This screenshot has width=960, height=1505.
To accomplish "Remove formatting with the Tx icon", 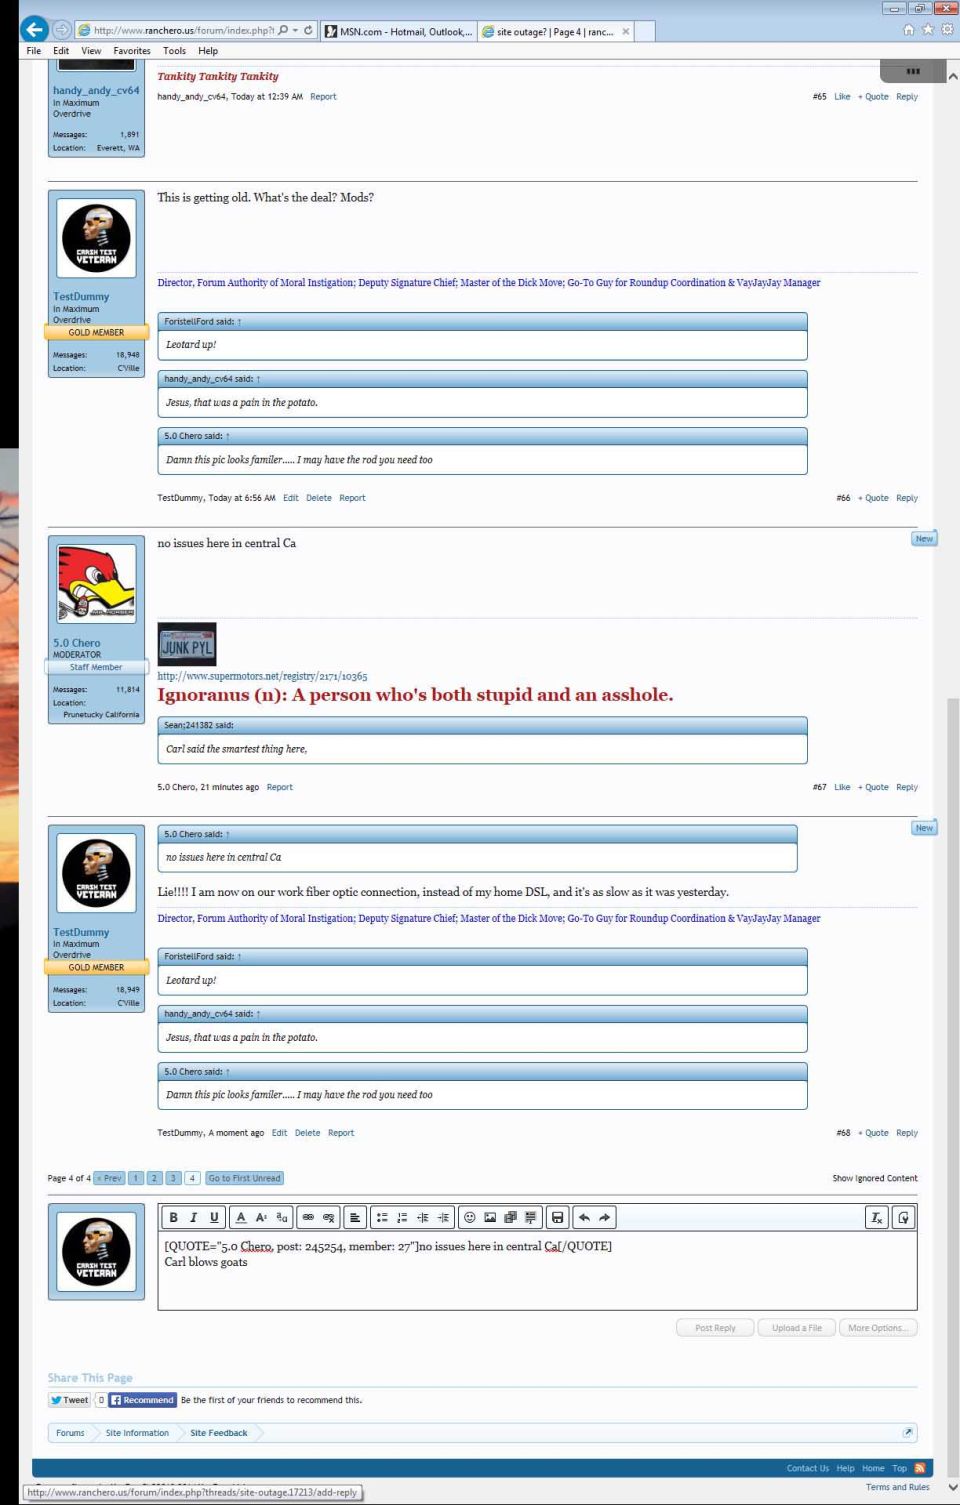I will pyautogui.click(x=877, y=1217).
